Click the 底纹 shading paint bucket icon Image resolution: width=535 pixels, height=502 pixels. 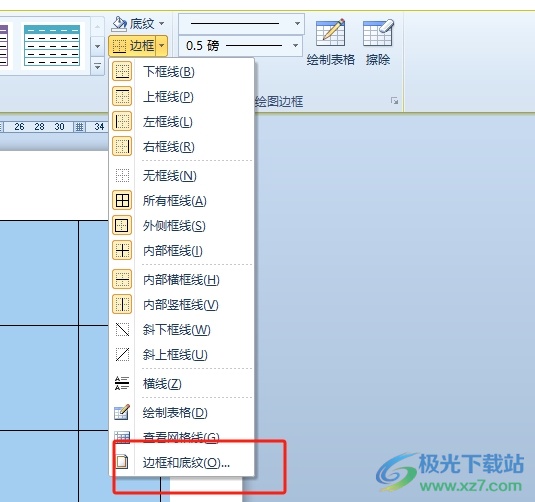coord(119,24)
